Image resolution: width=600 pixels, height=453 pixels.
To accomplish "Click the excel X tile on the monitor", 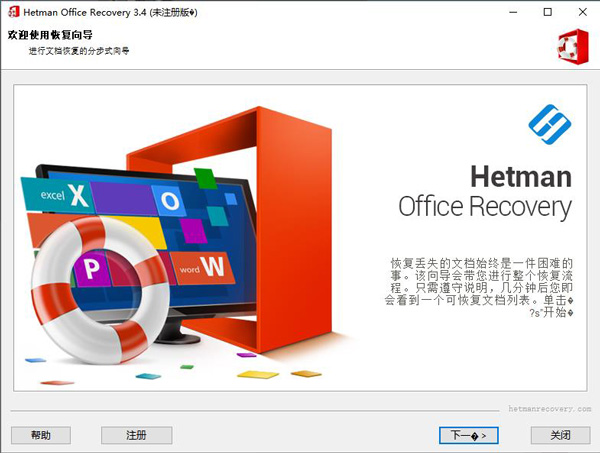I will tap(57, 194).
